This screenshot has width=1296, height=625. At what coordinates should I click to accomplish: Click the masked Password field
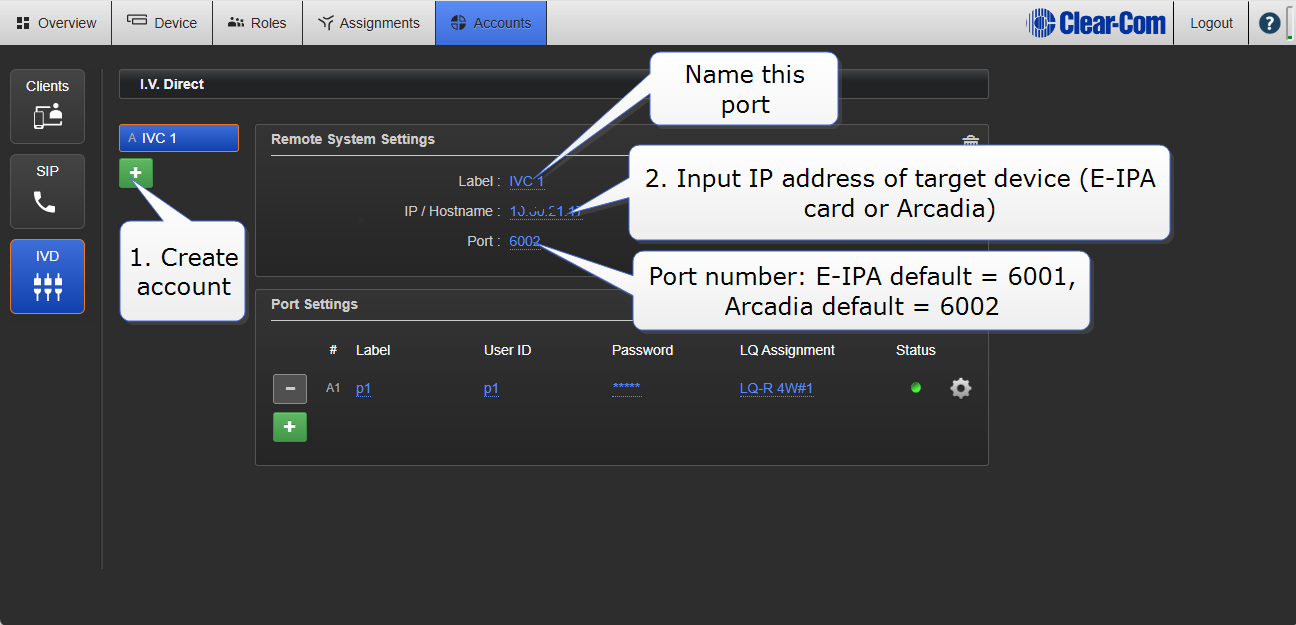click(x=626, y=389)
